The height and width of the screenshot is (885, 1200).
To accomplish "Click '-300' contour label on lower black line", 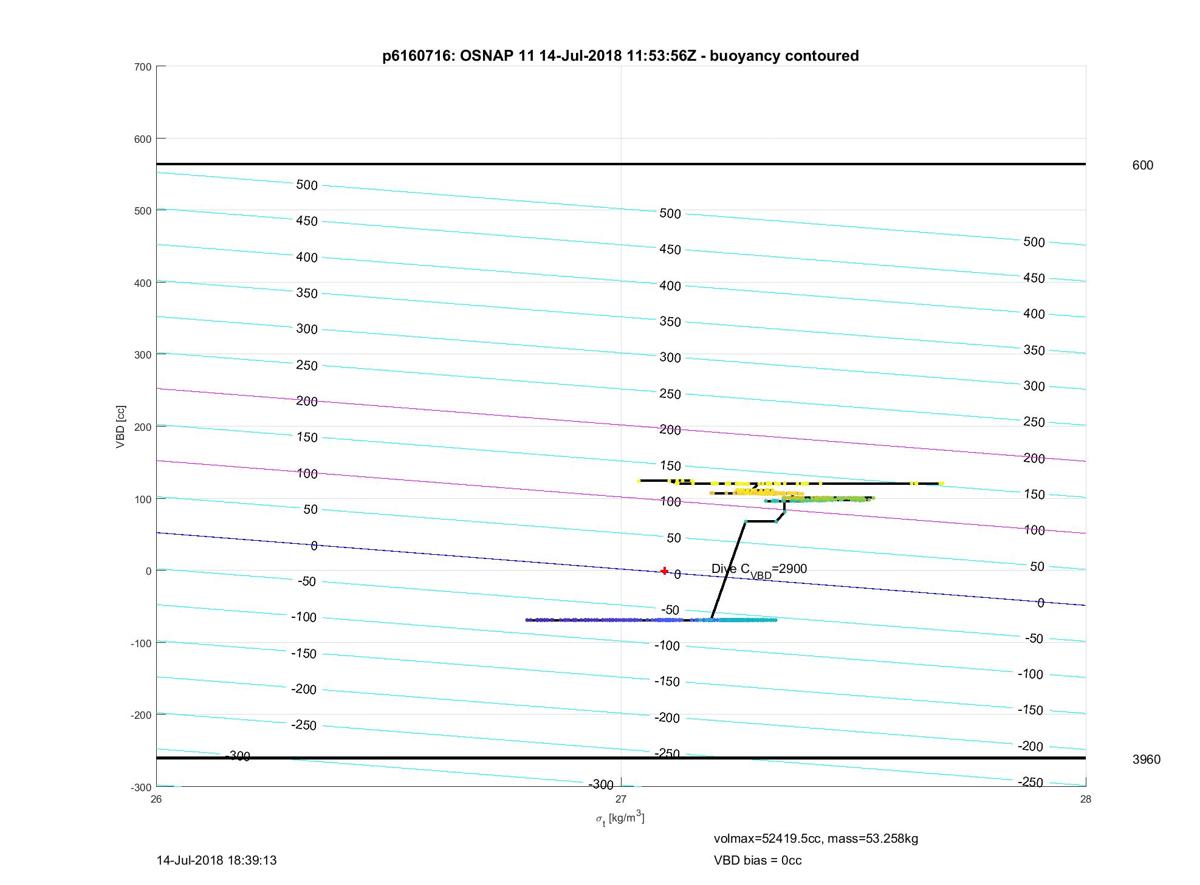I will pos(237,757).
